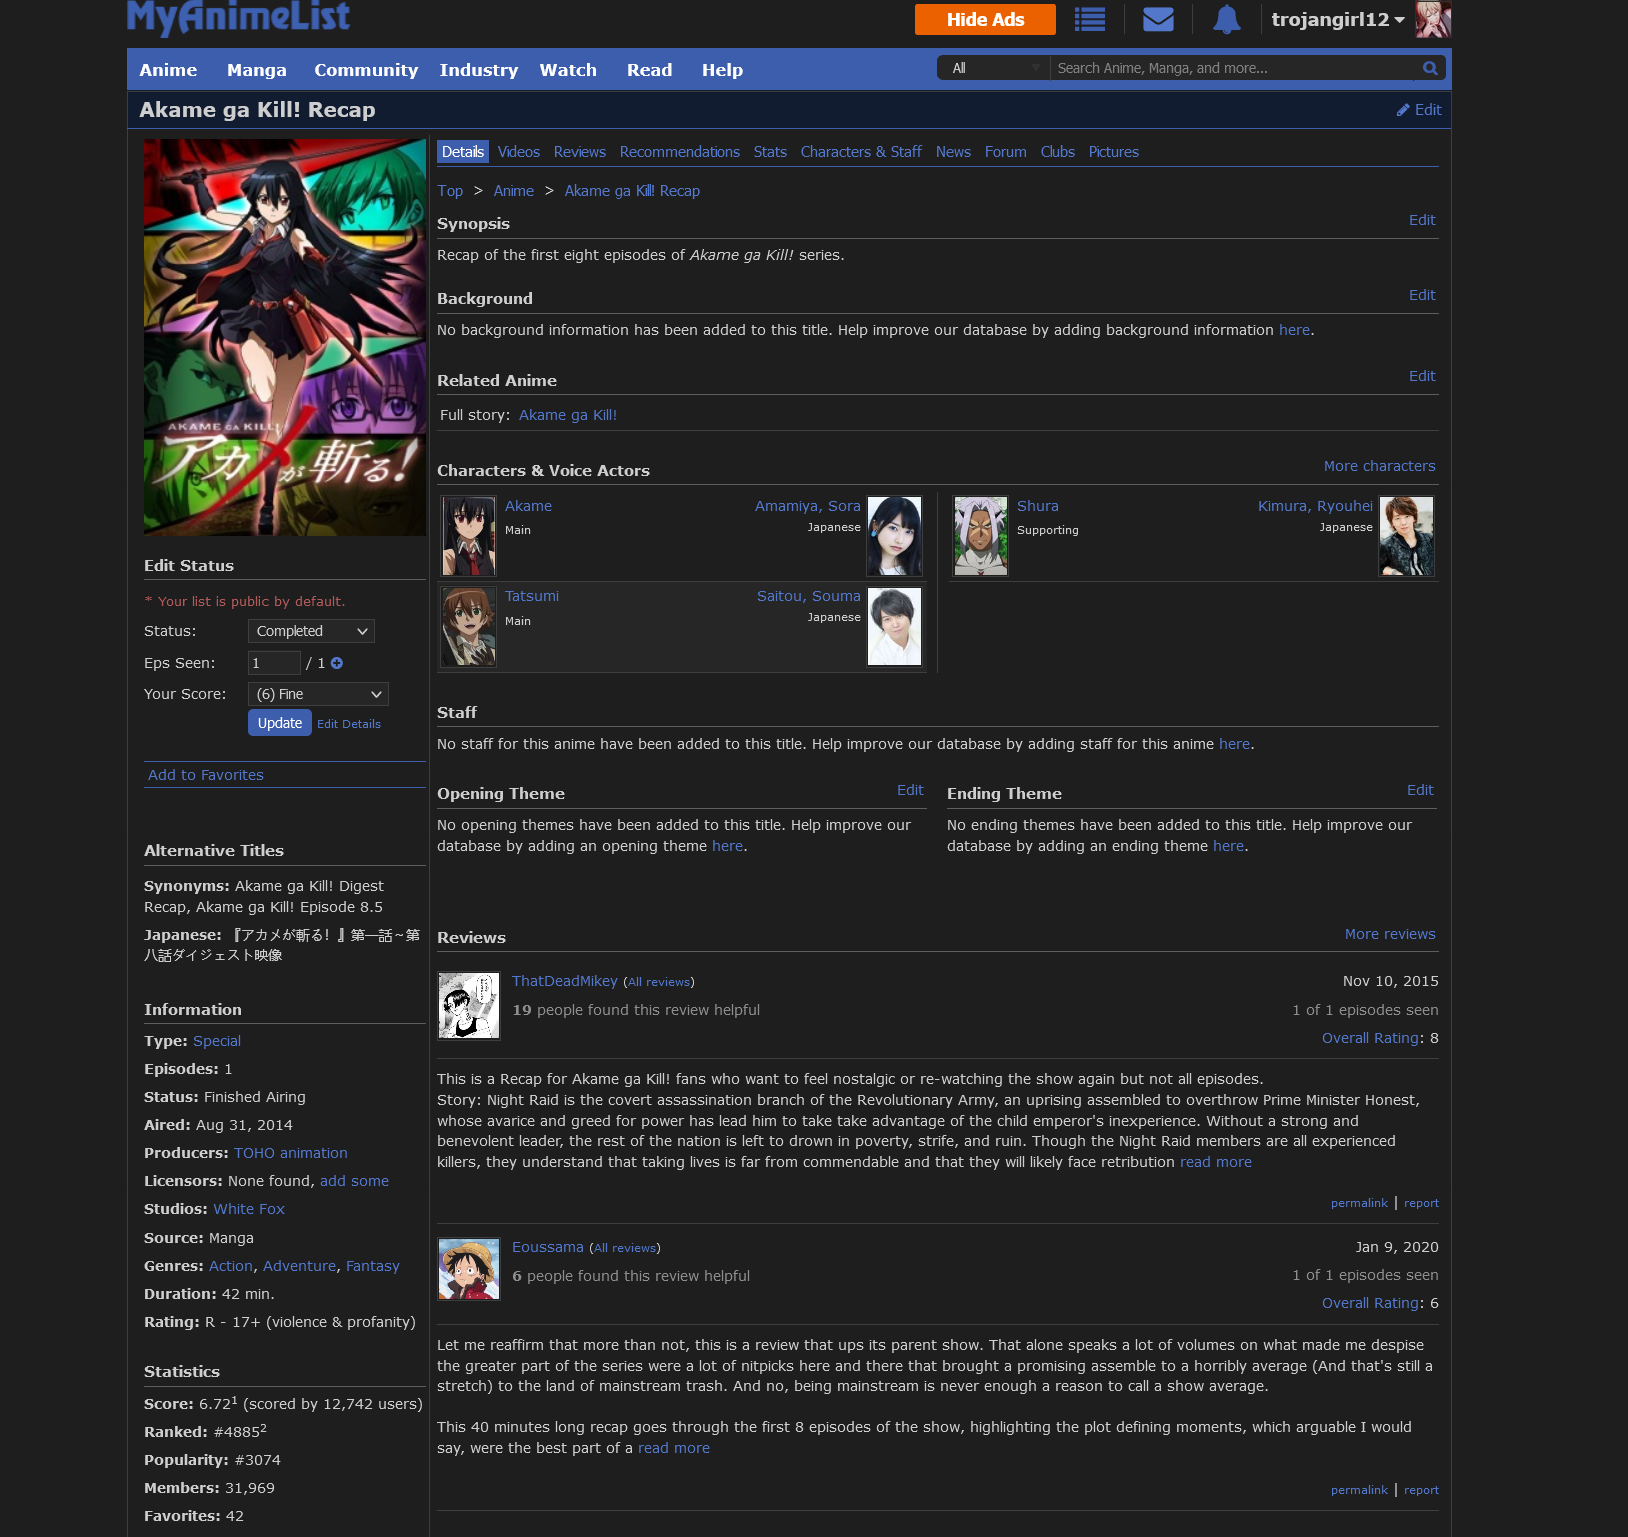Click ThatDeadMikey reviewer avatar
The height and width of the screenshot is (1537, 1628).
coord(469,1005)
